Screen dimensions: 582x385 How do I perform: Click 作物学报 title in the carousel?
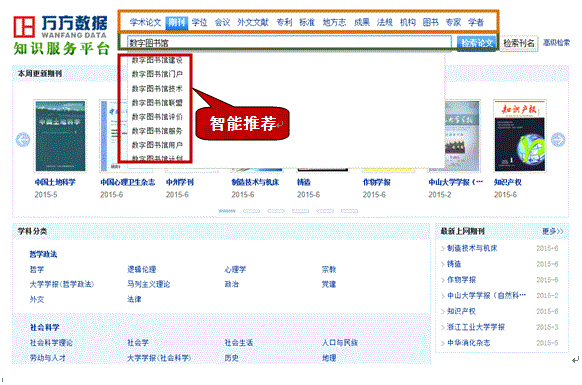pyautogui.click(x=376, y=182)
